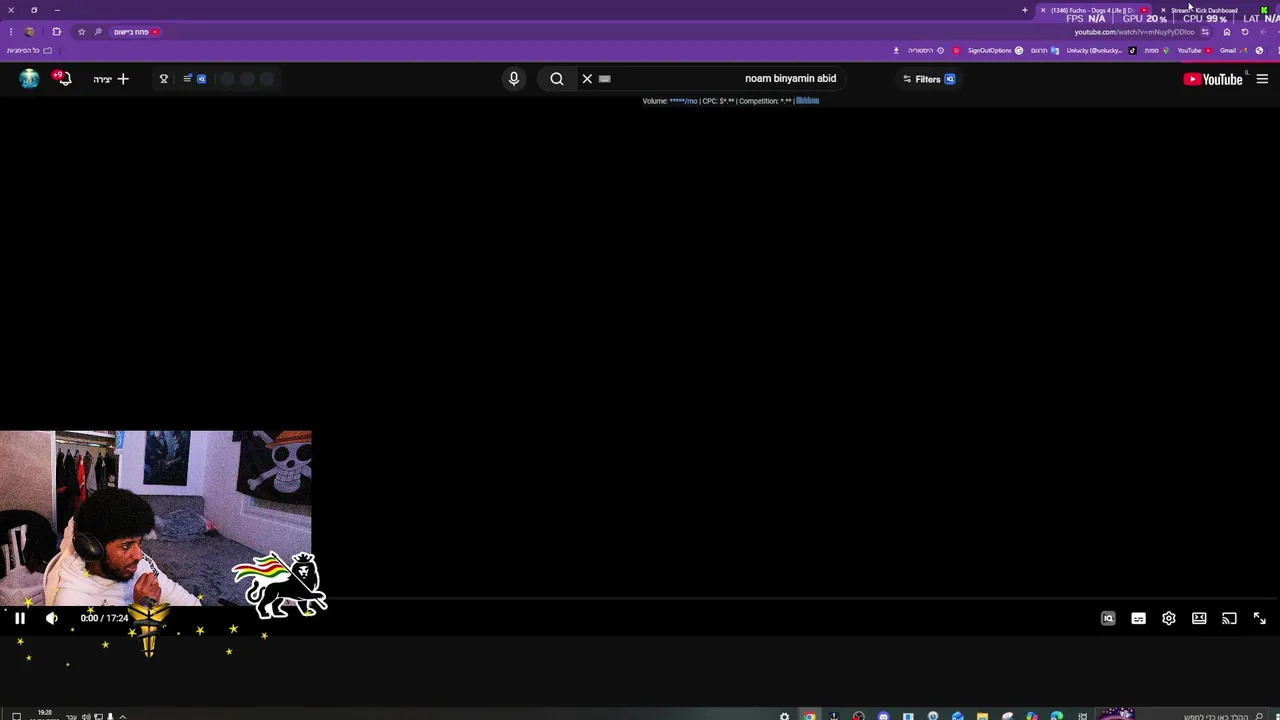Open Maps (מפות) bookmark
Image resolution: width=1280 pixels, height=720 pixels.
(x=1157, y=50)
